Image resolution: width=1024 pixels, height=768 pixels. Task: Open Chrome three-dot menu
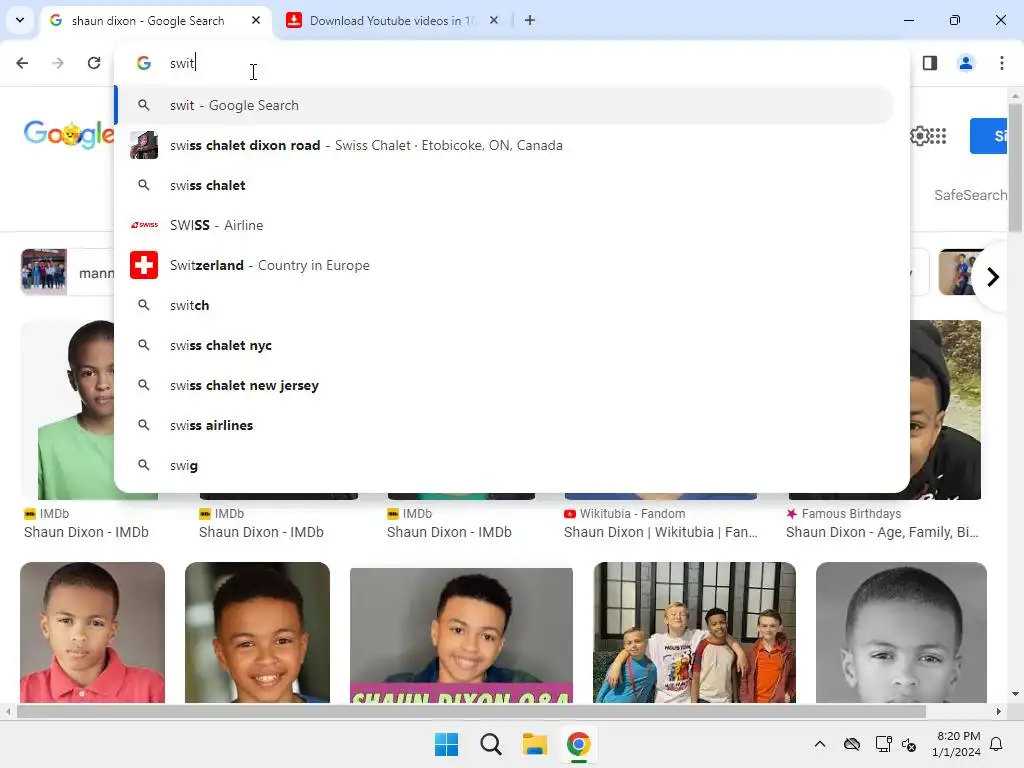[1002, 63]
